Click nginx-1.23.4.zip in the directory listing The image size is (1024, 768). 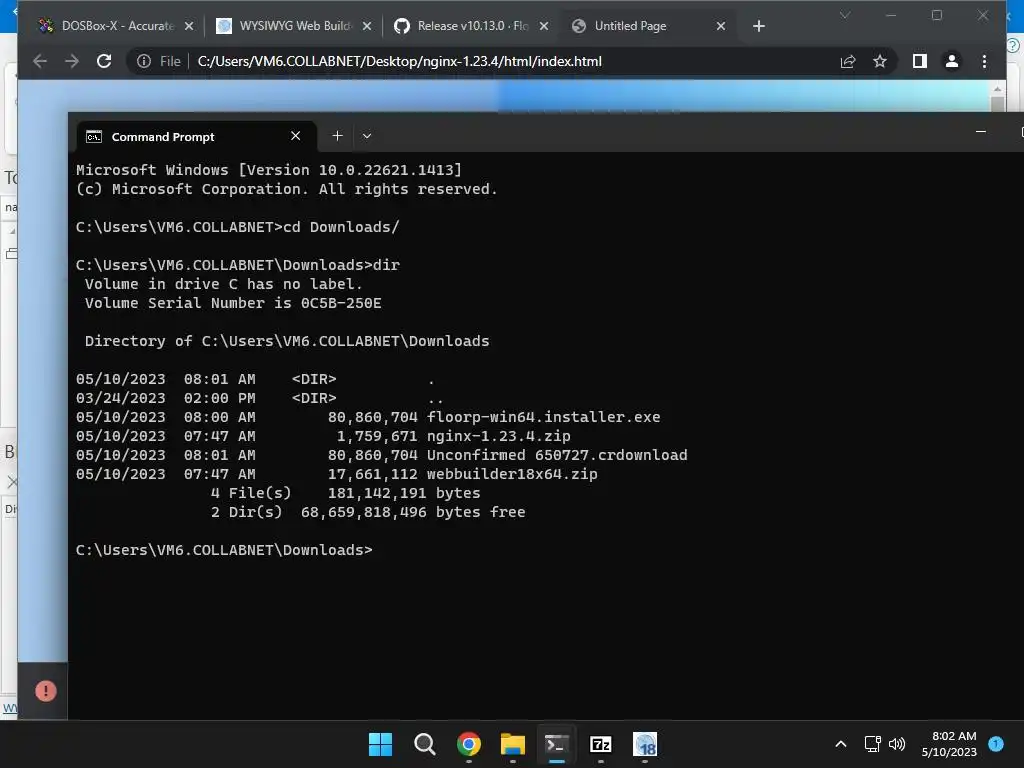point(498,436)
